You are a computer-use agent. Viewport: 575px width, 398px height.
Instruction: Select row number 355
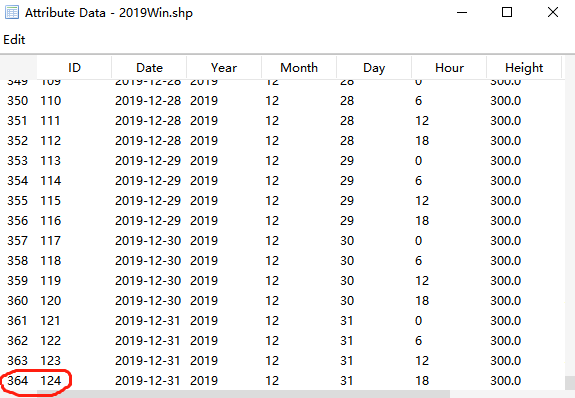click(x=18, y=201)
